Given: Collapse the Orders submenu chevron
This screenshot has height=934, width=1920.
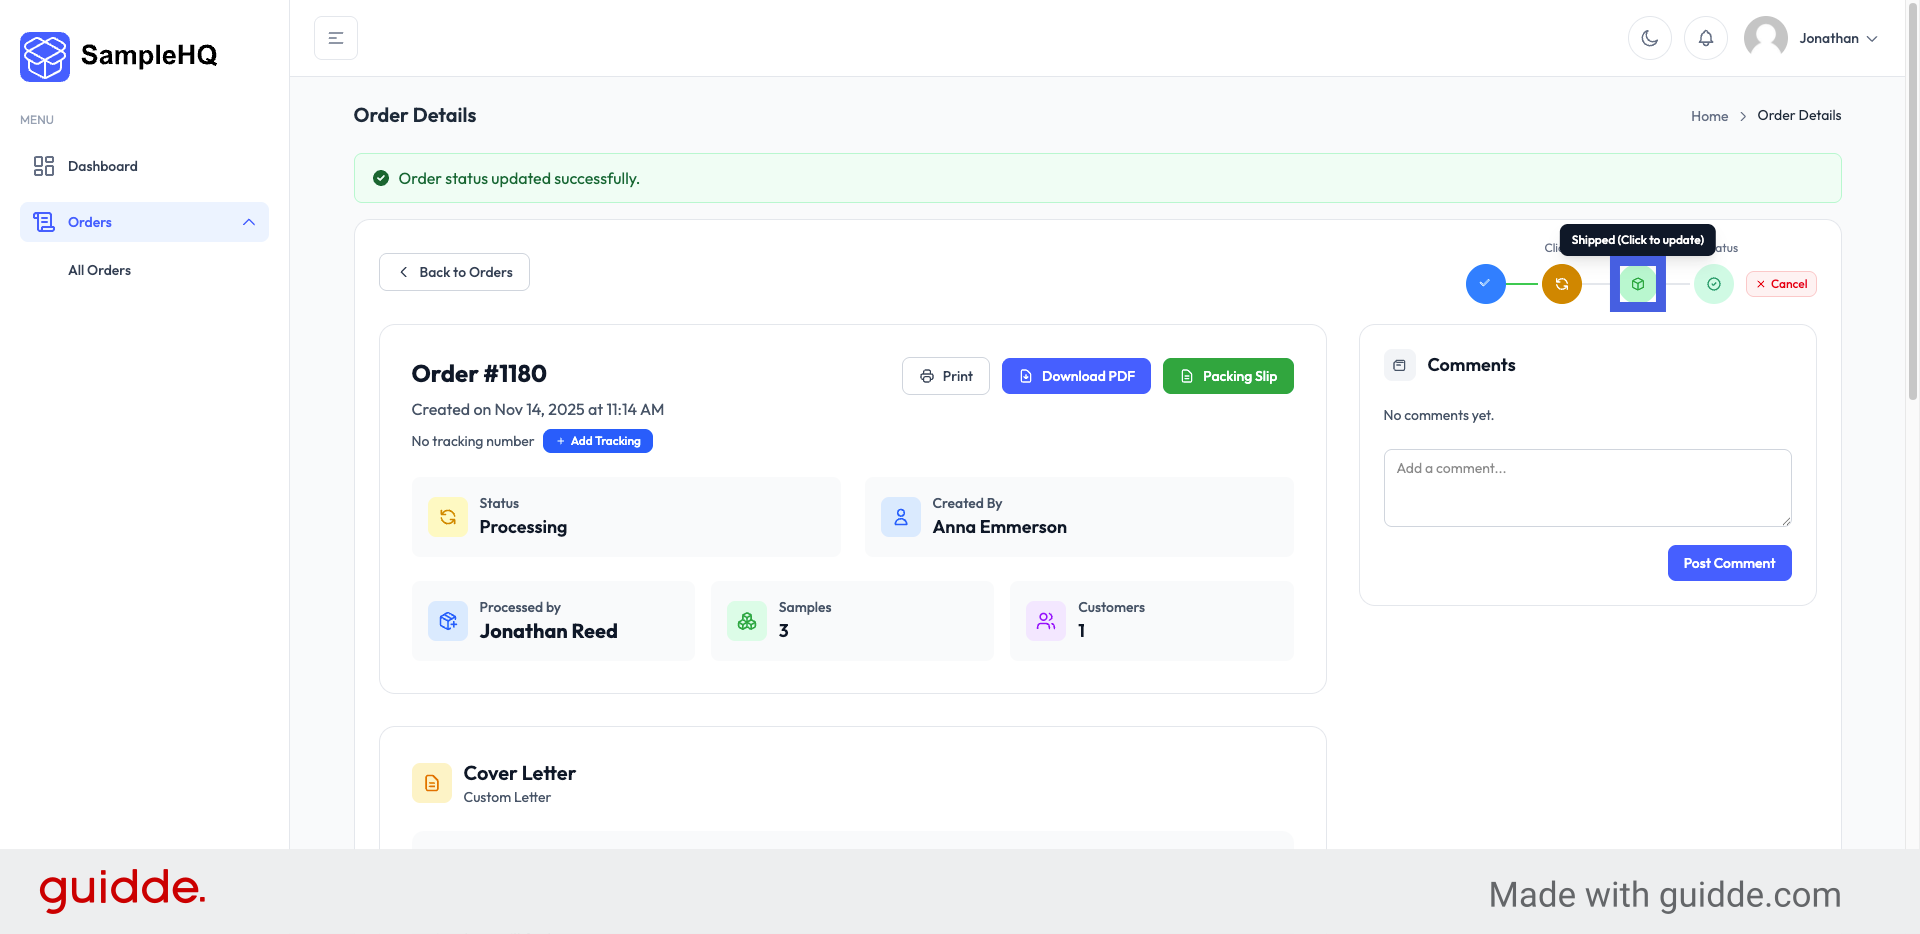Looking at the screenshot, I should click(x=249, y=222).
